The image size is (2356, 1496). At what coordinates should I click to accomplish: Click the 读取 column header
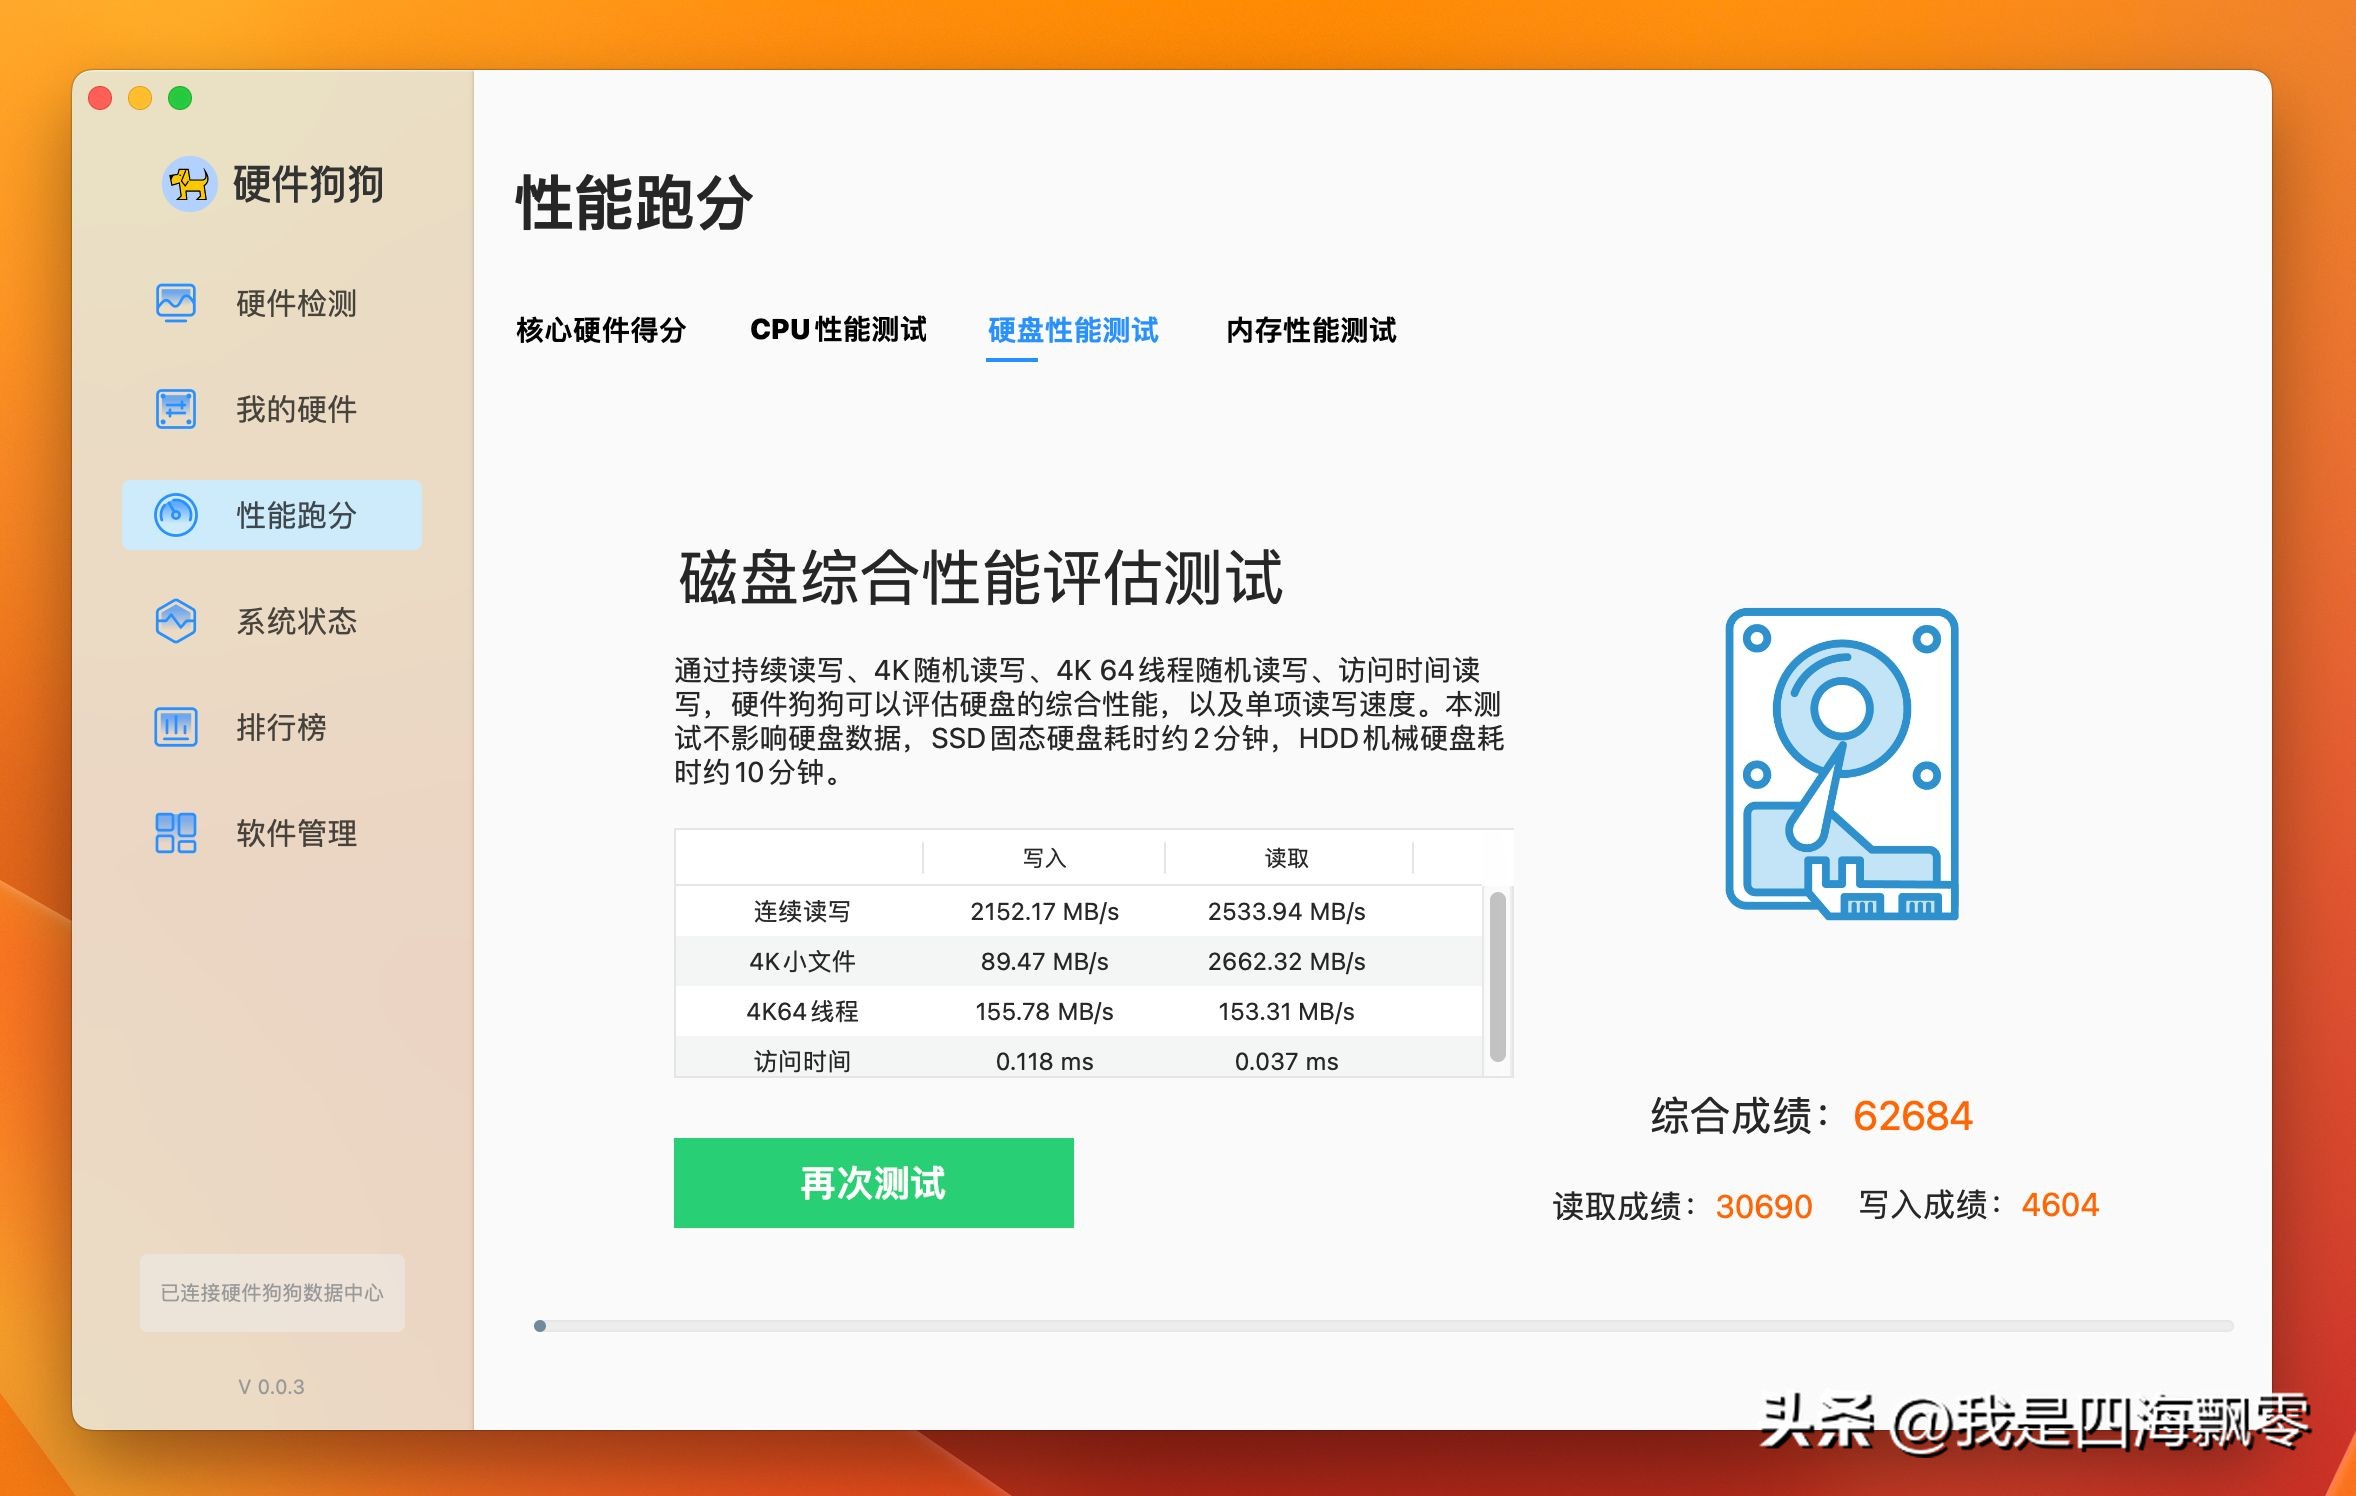[1286, 858]
